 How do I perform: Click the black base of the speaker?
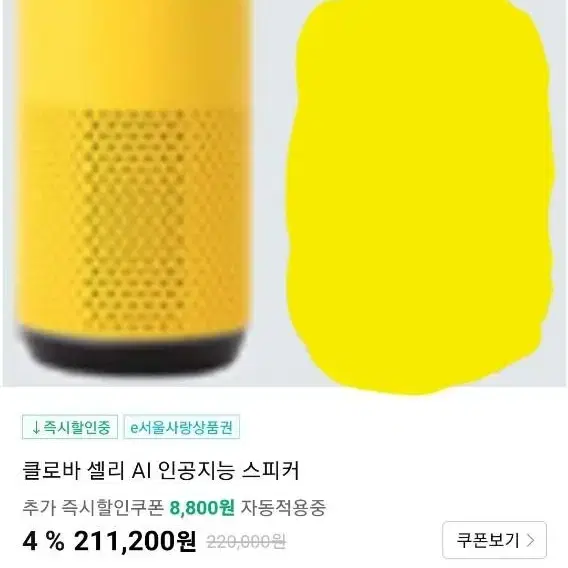click(x=132, y=350)
